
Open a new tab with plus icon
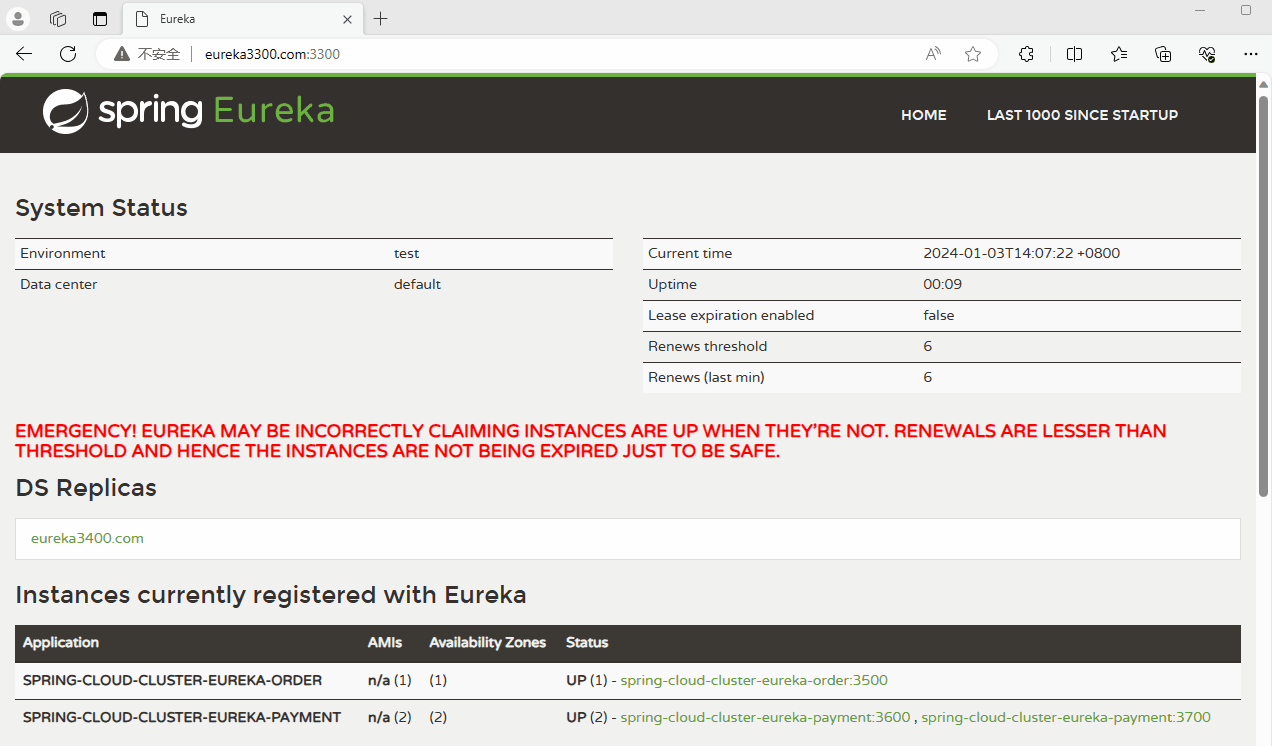click(x=381, y=19)
